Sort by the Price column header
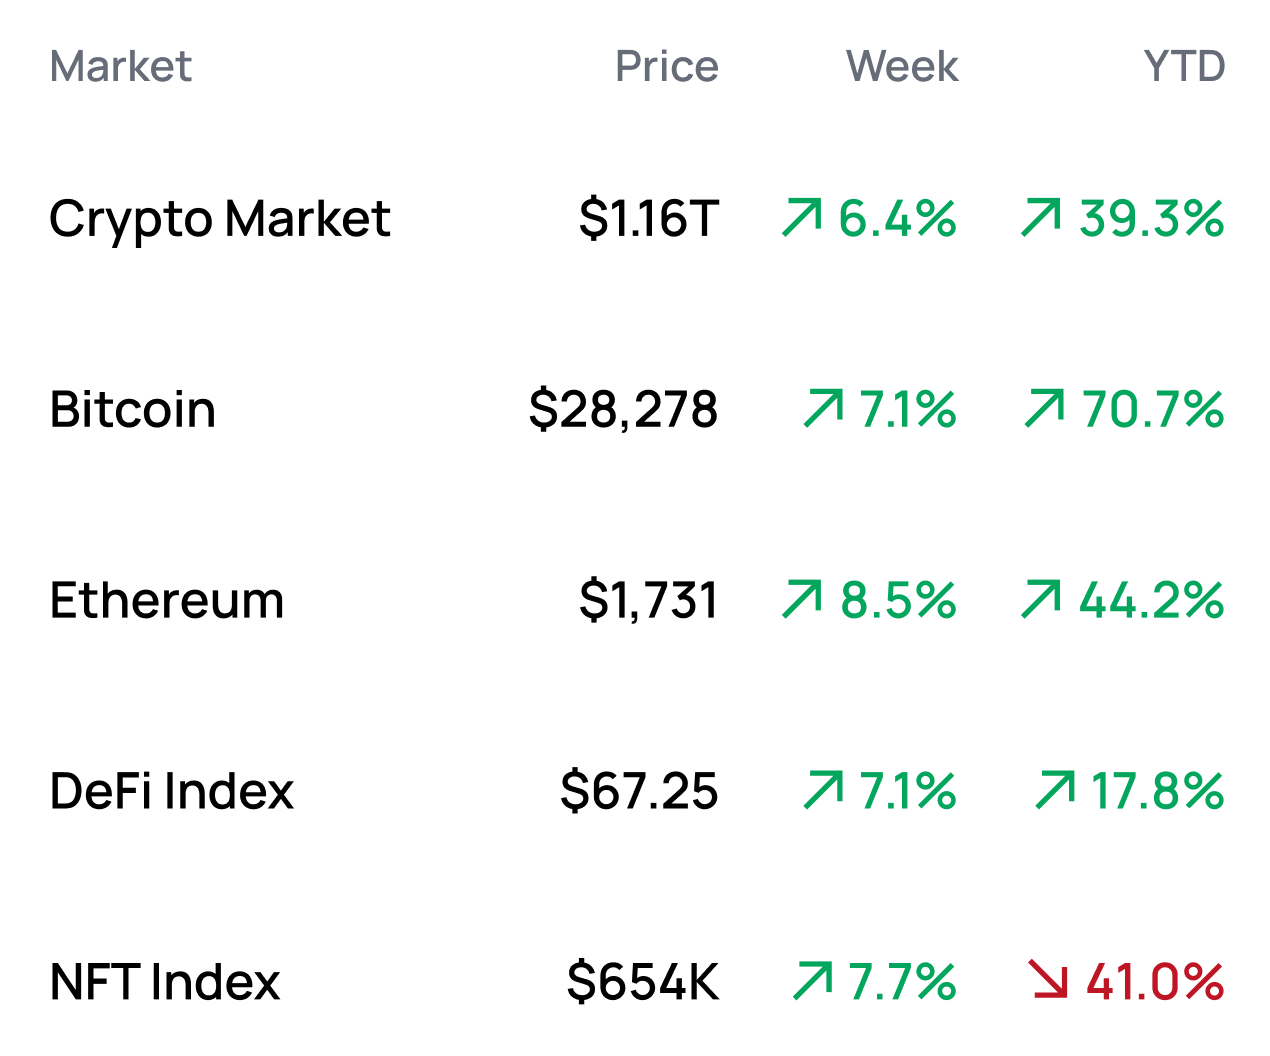The width and height of the screenshot is (1270, 1056). tap(666, 67)
